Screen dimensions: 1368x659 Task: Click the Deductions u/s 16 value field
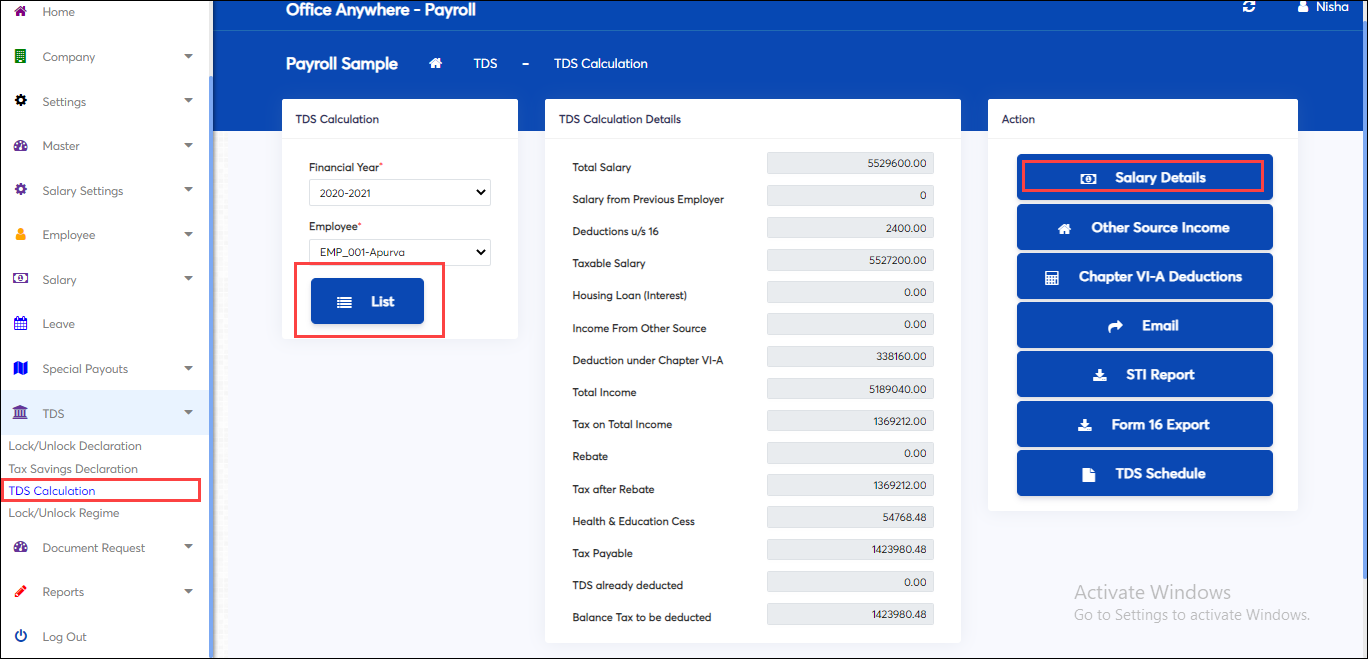[x=850, y=228]
